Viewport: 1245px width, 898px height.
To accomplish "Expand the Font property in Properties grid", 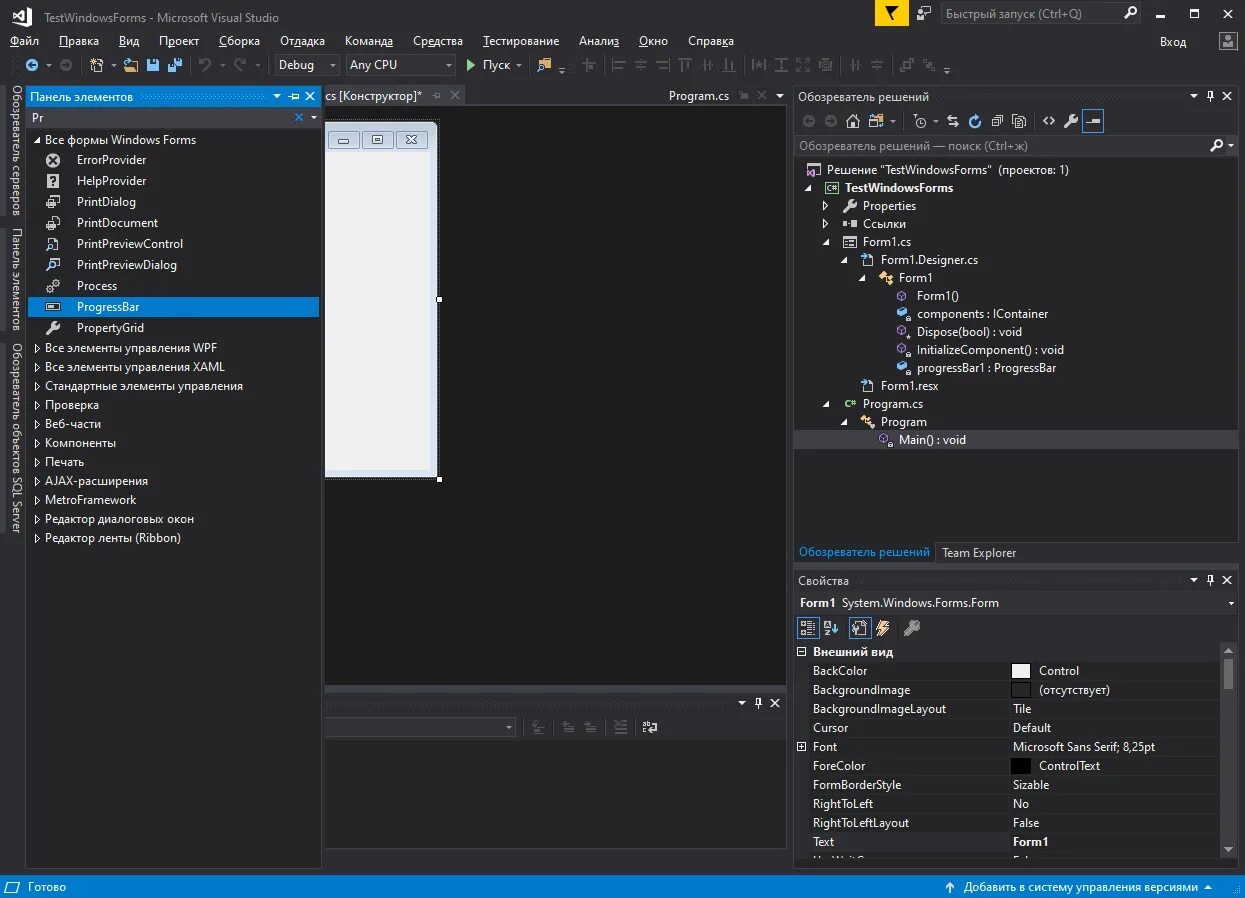I will coord(802,747).
